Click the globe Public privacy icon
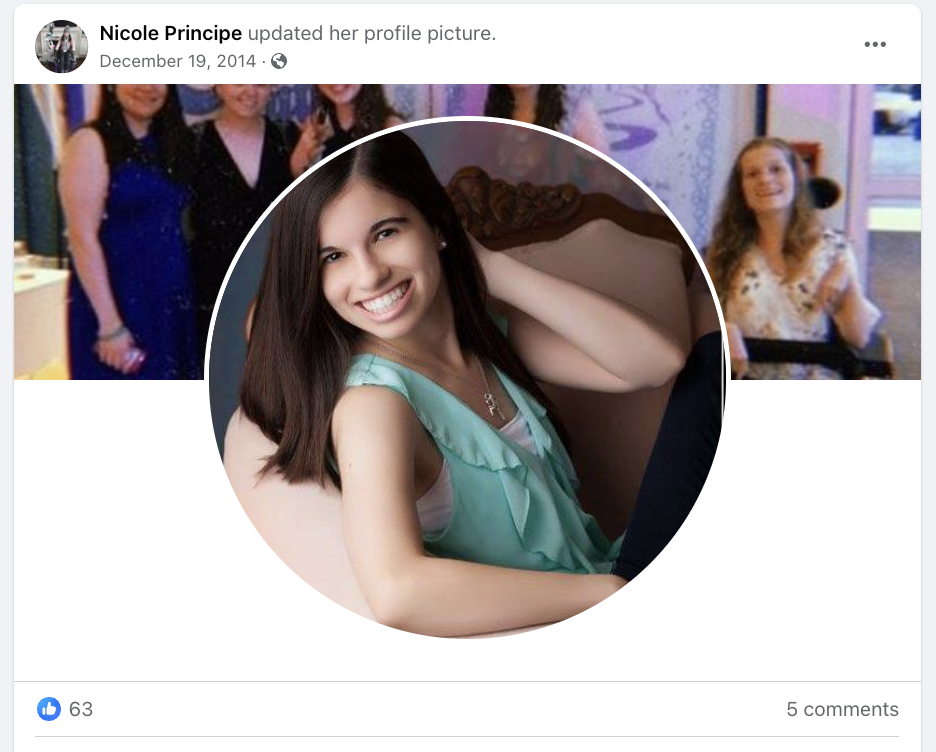 pos(279,61)
